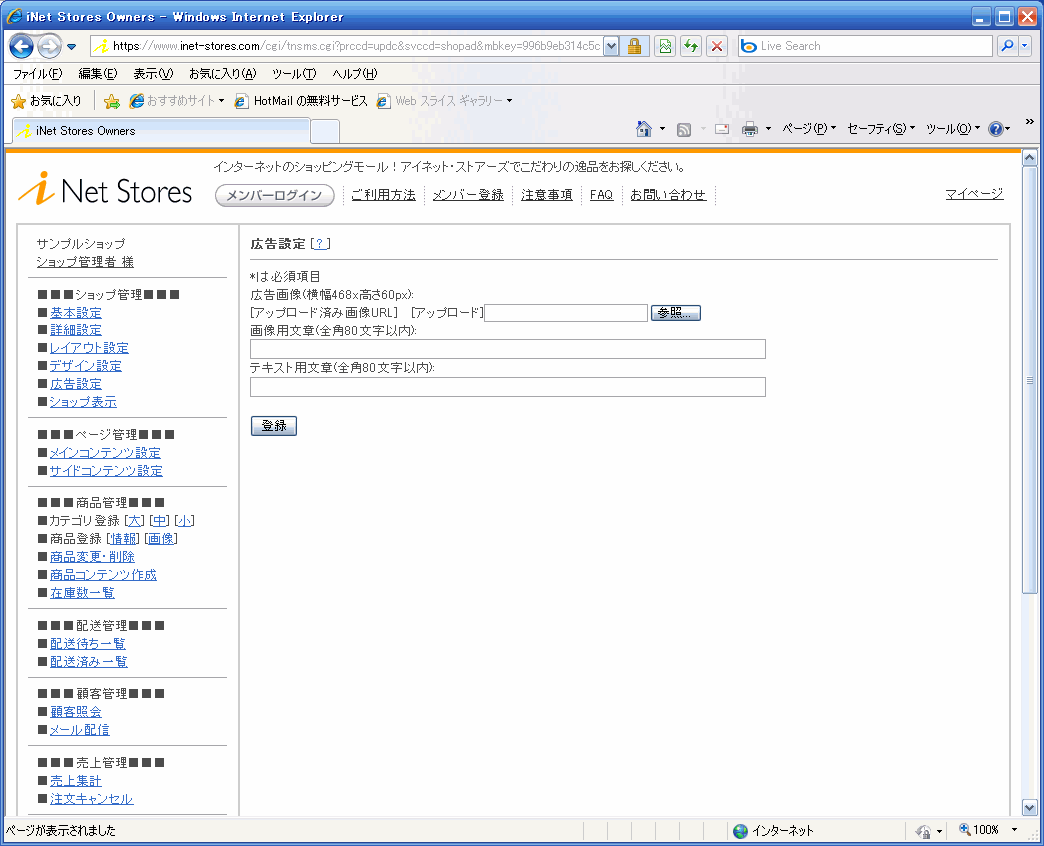Click the browser Back arrow button
1044x846 pixels.
click(x=22, y=46)
